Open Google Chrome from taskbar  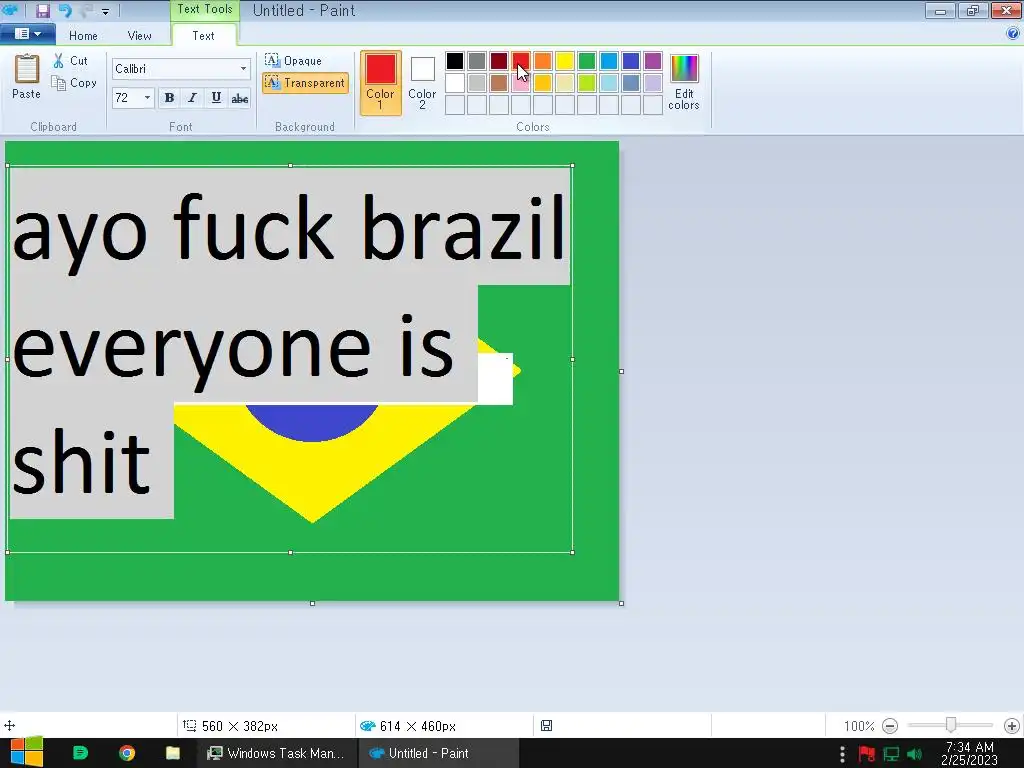pos(127,753)
